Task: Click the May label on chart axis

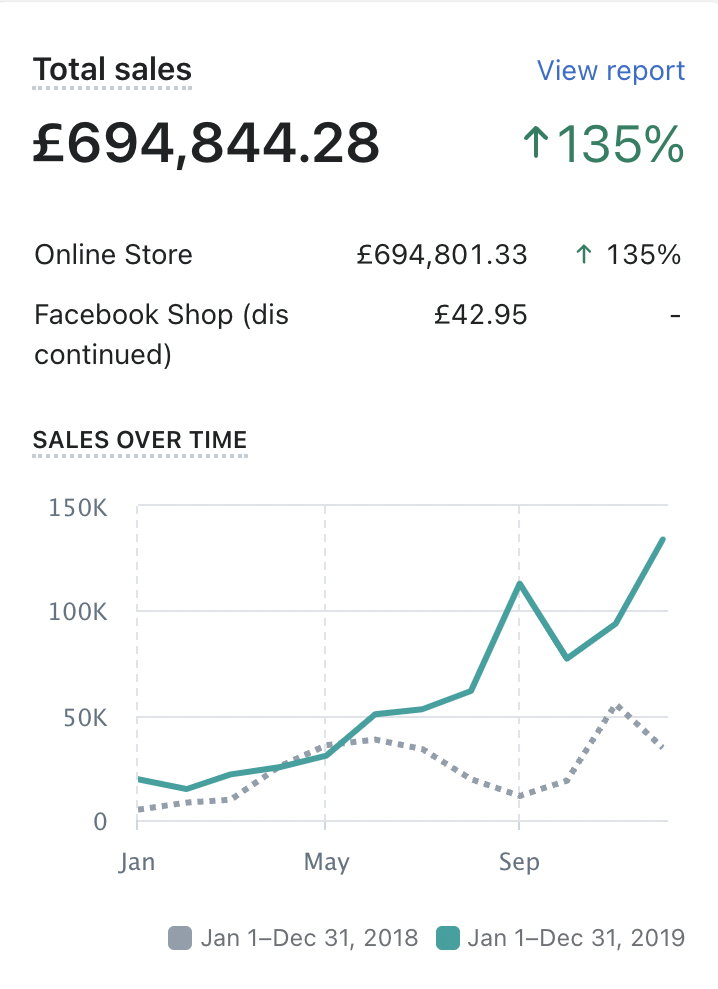Action: (326, 862)
